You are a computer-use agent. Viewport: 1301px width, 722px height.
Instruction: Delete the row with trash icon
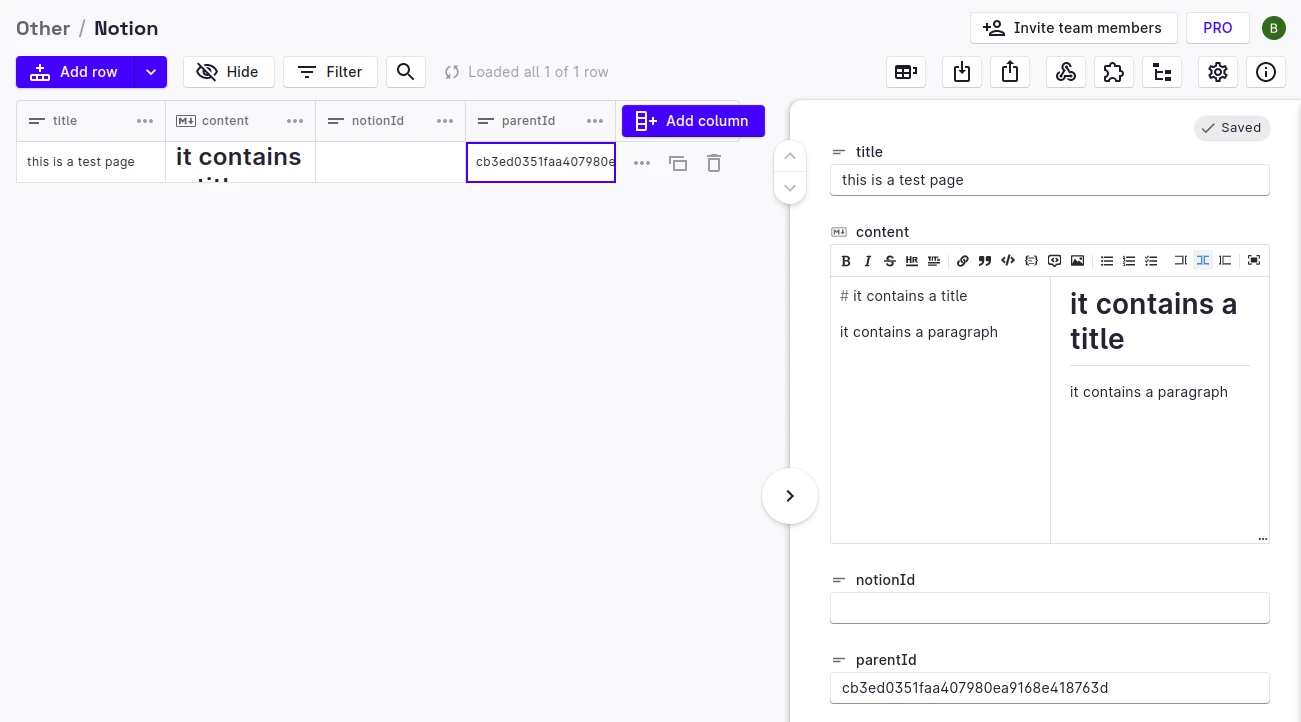tap(714, 163)
